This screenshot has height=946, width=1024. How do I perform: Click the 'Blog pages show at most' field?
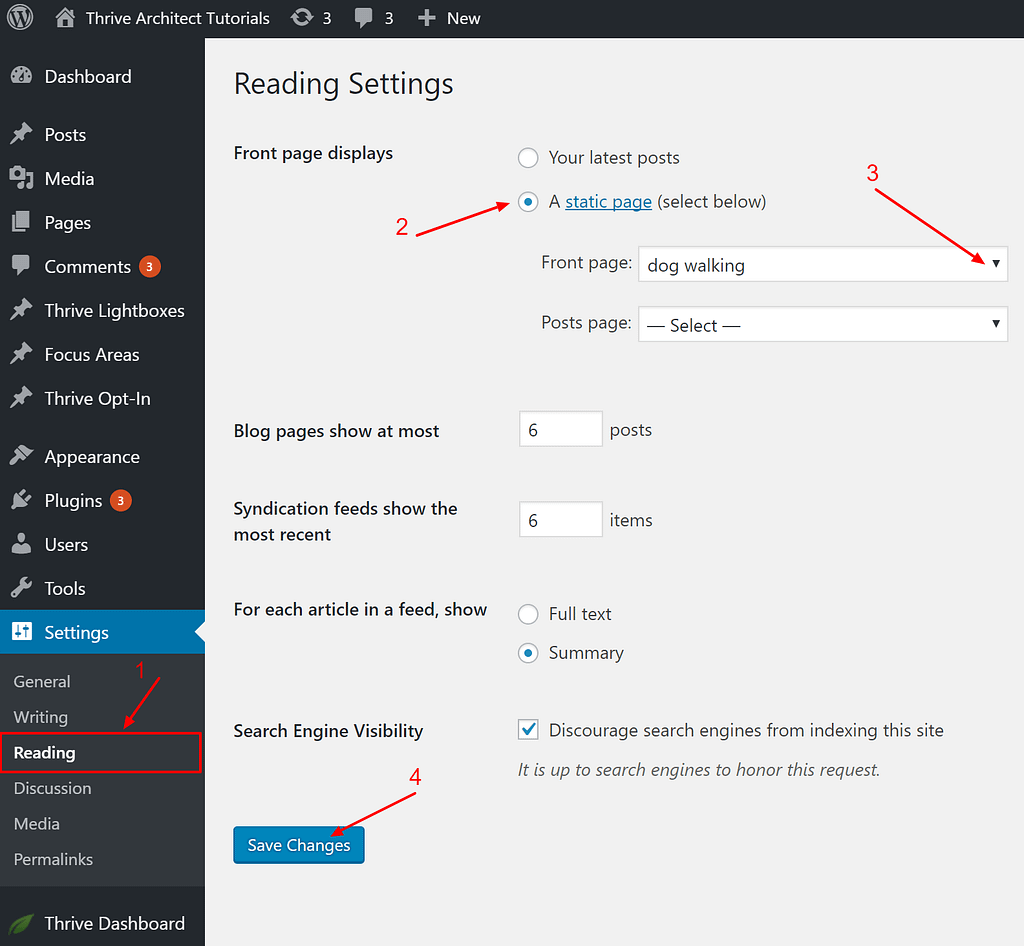pos(560,429)
